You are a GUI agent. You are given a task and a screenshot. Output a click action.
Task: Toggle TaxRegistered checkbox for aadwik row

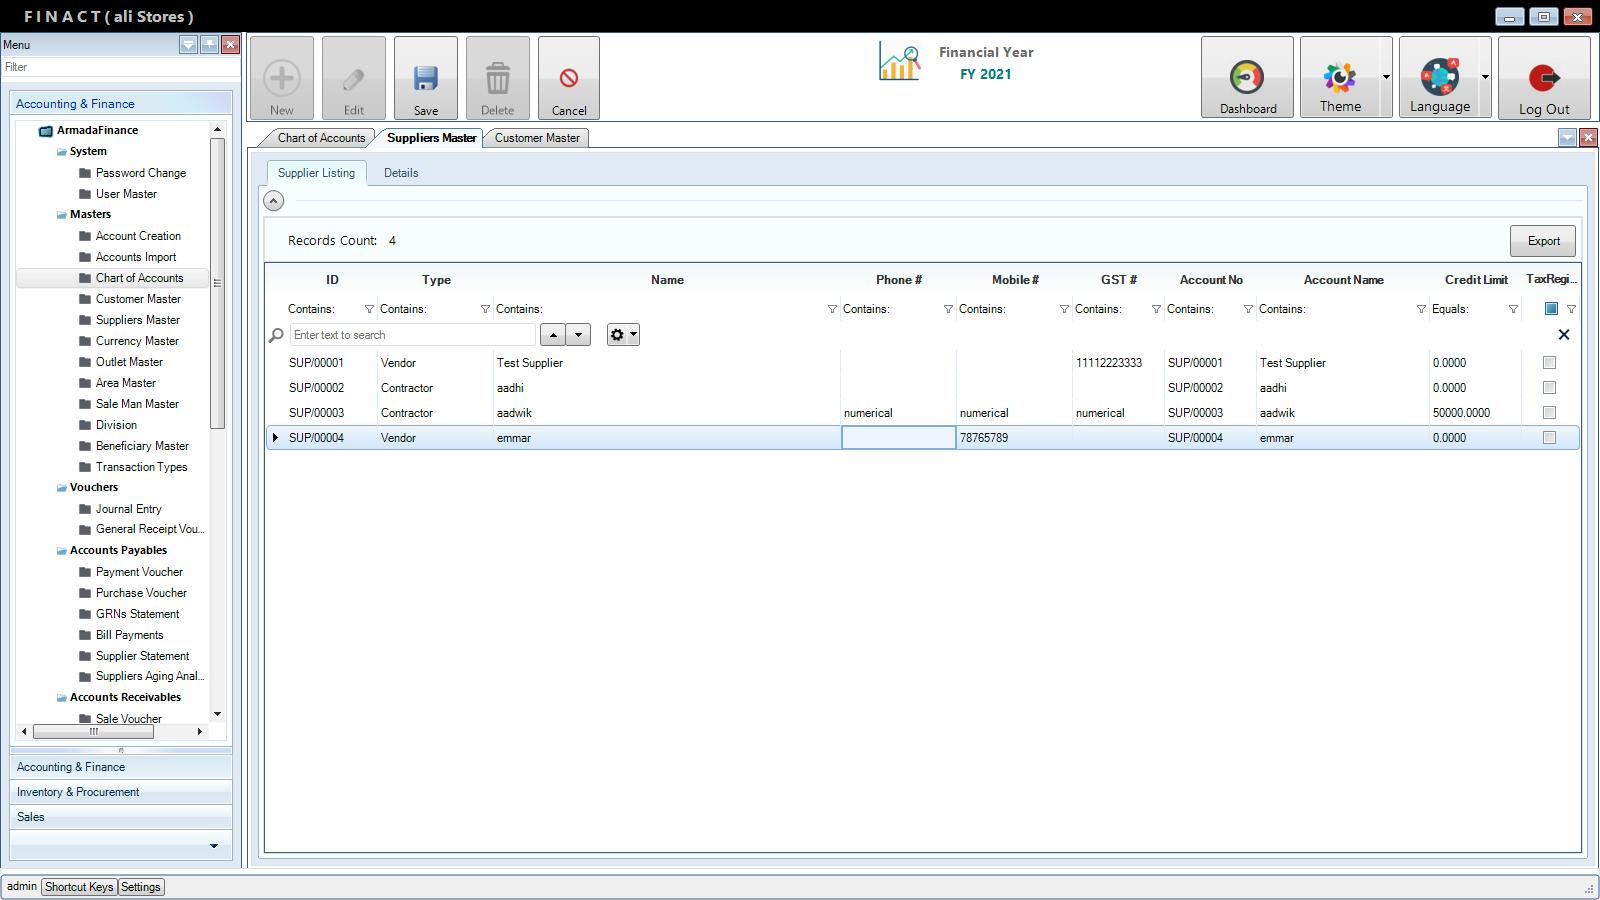pyautogui.click(x=1549, y=413)
